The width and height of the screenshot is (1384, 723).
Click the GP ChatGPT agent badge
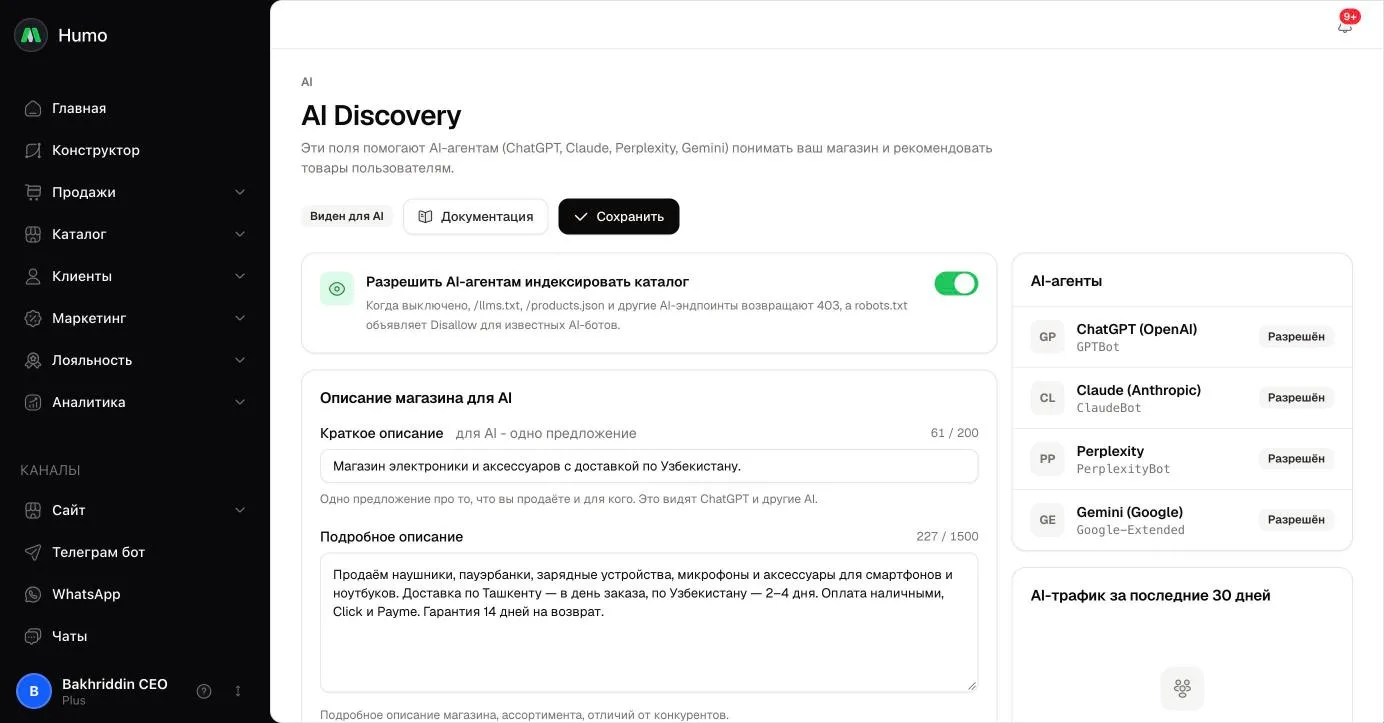[x=1047, y=337]
